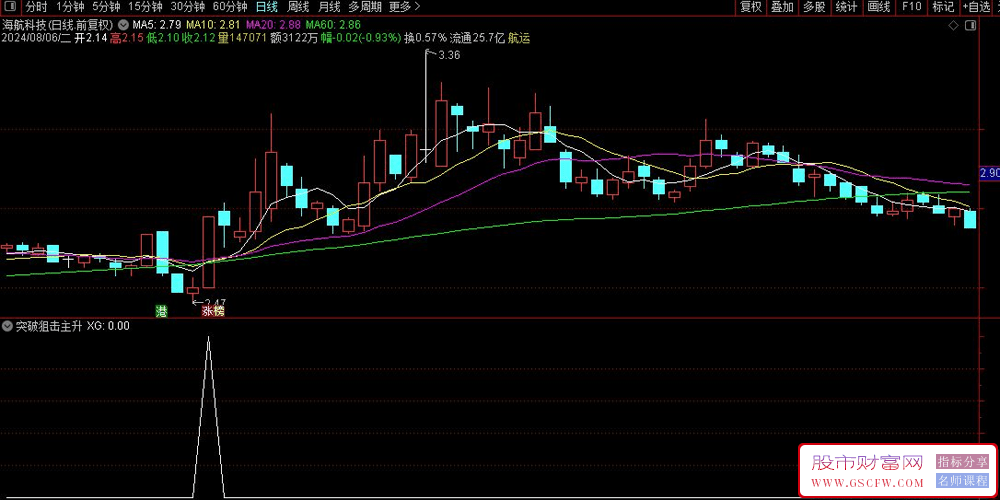Expand the 更多 periods menu
The height and width of the screenshot is (500, 1000).
point(404,7)
